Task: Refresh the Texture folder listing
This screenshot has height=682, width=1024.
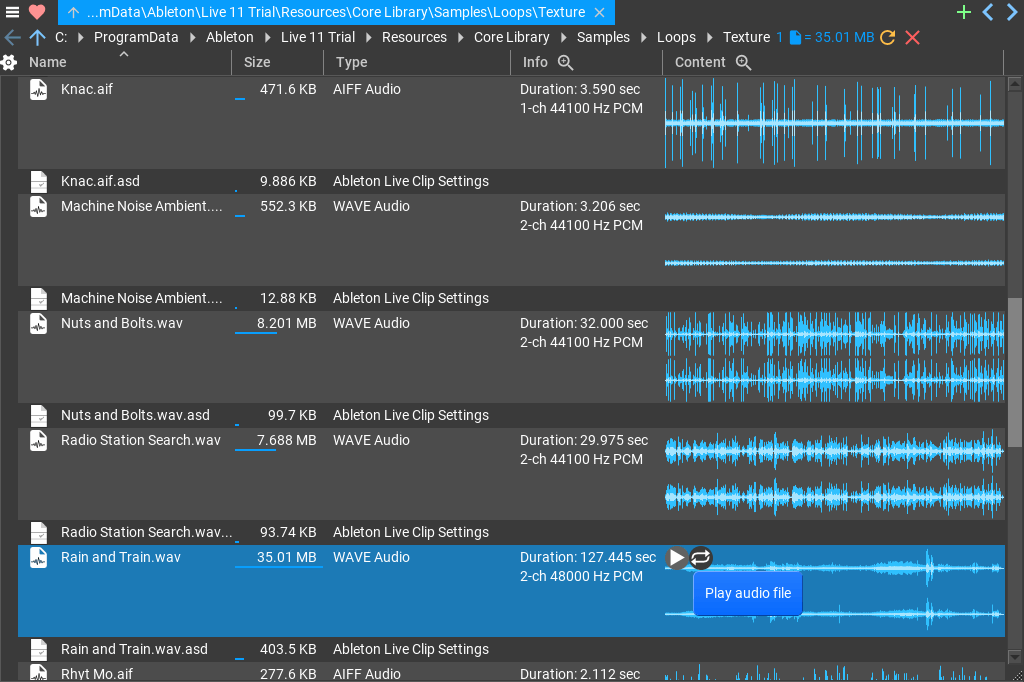Action: [x=887, y=37]
